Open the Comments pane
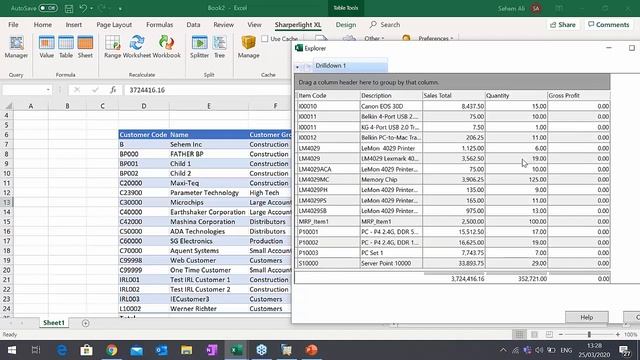640x360 pixels. click(609, 24)
